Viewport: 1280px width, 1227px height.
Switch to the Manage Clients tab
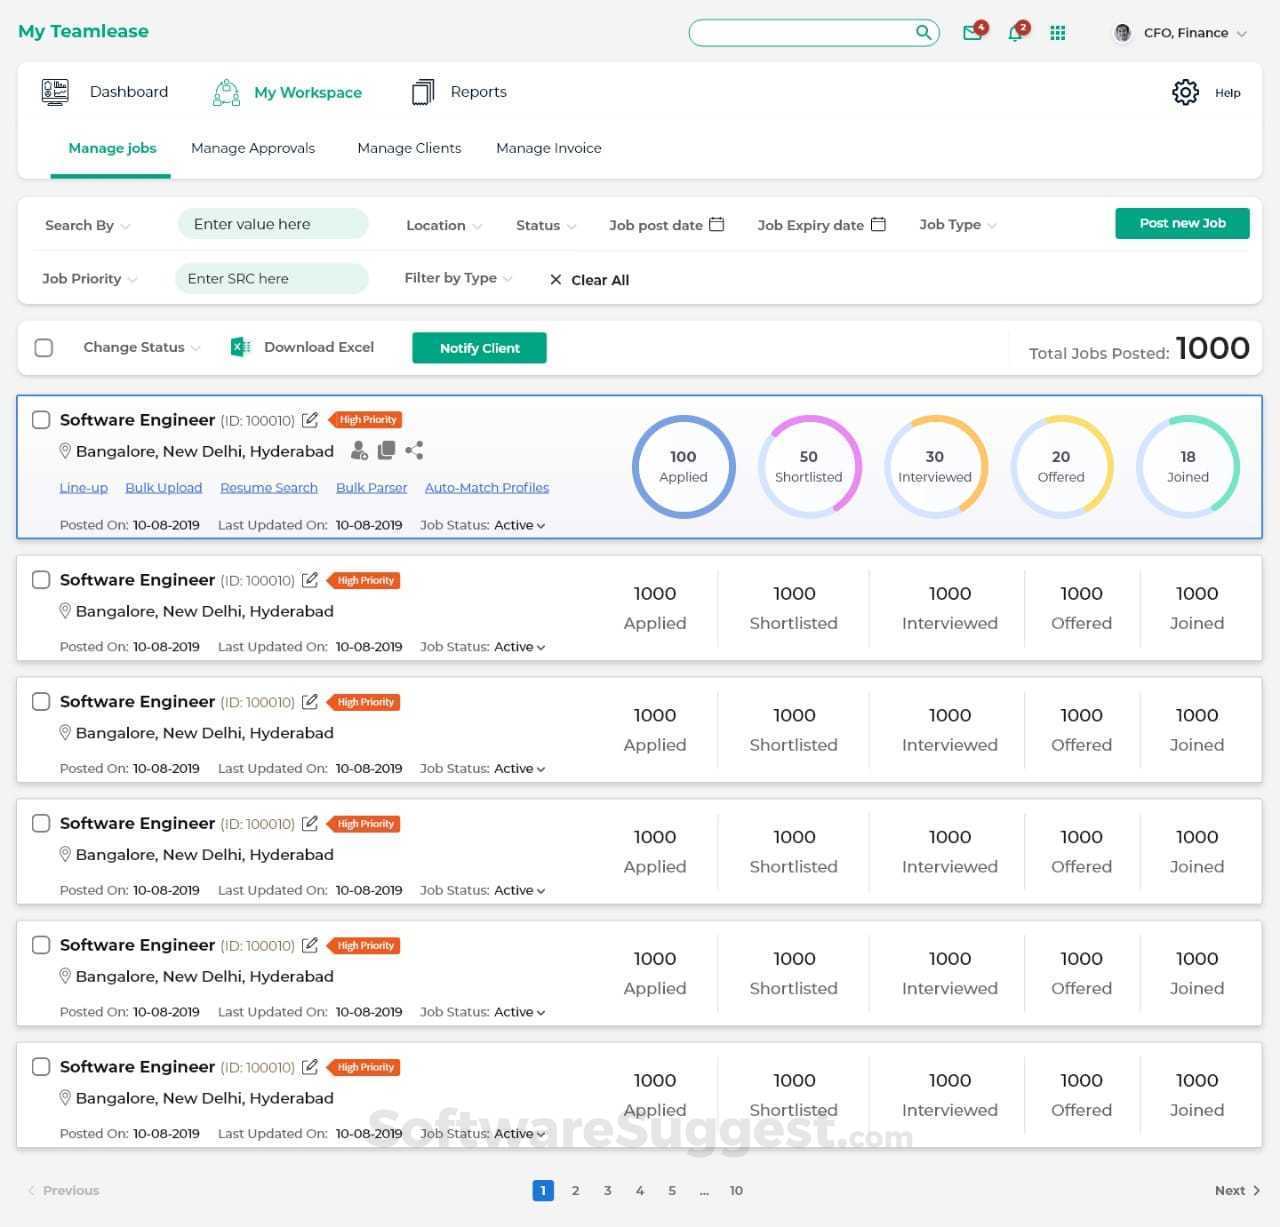[409, 148]
